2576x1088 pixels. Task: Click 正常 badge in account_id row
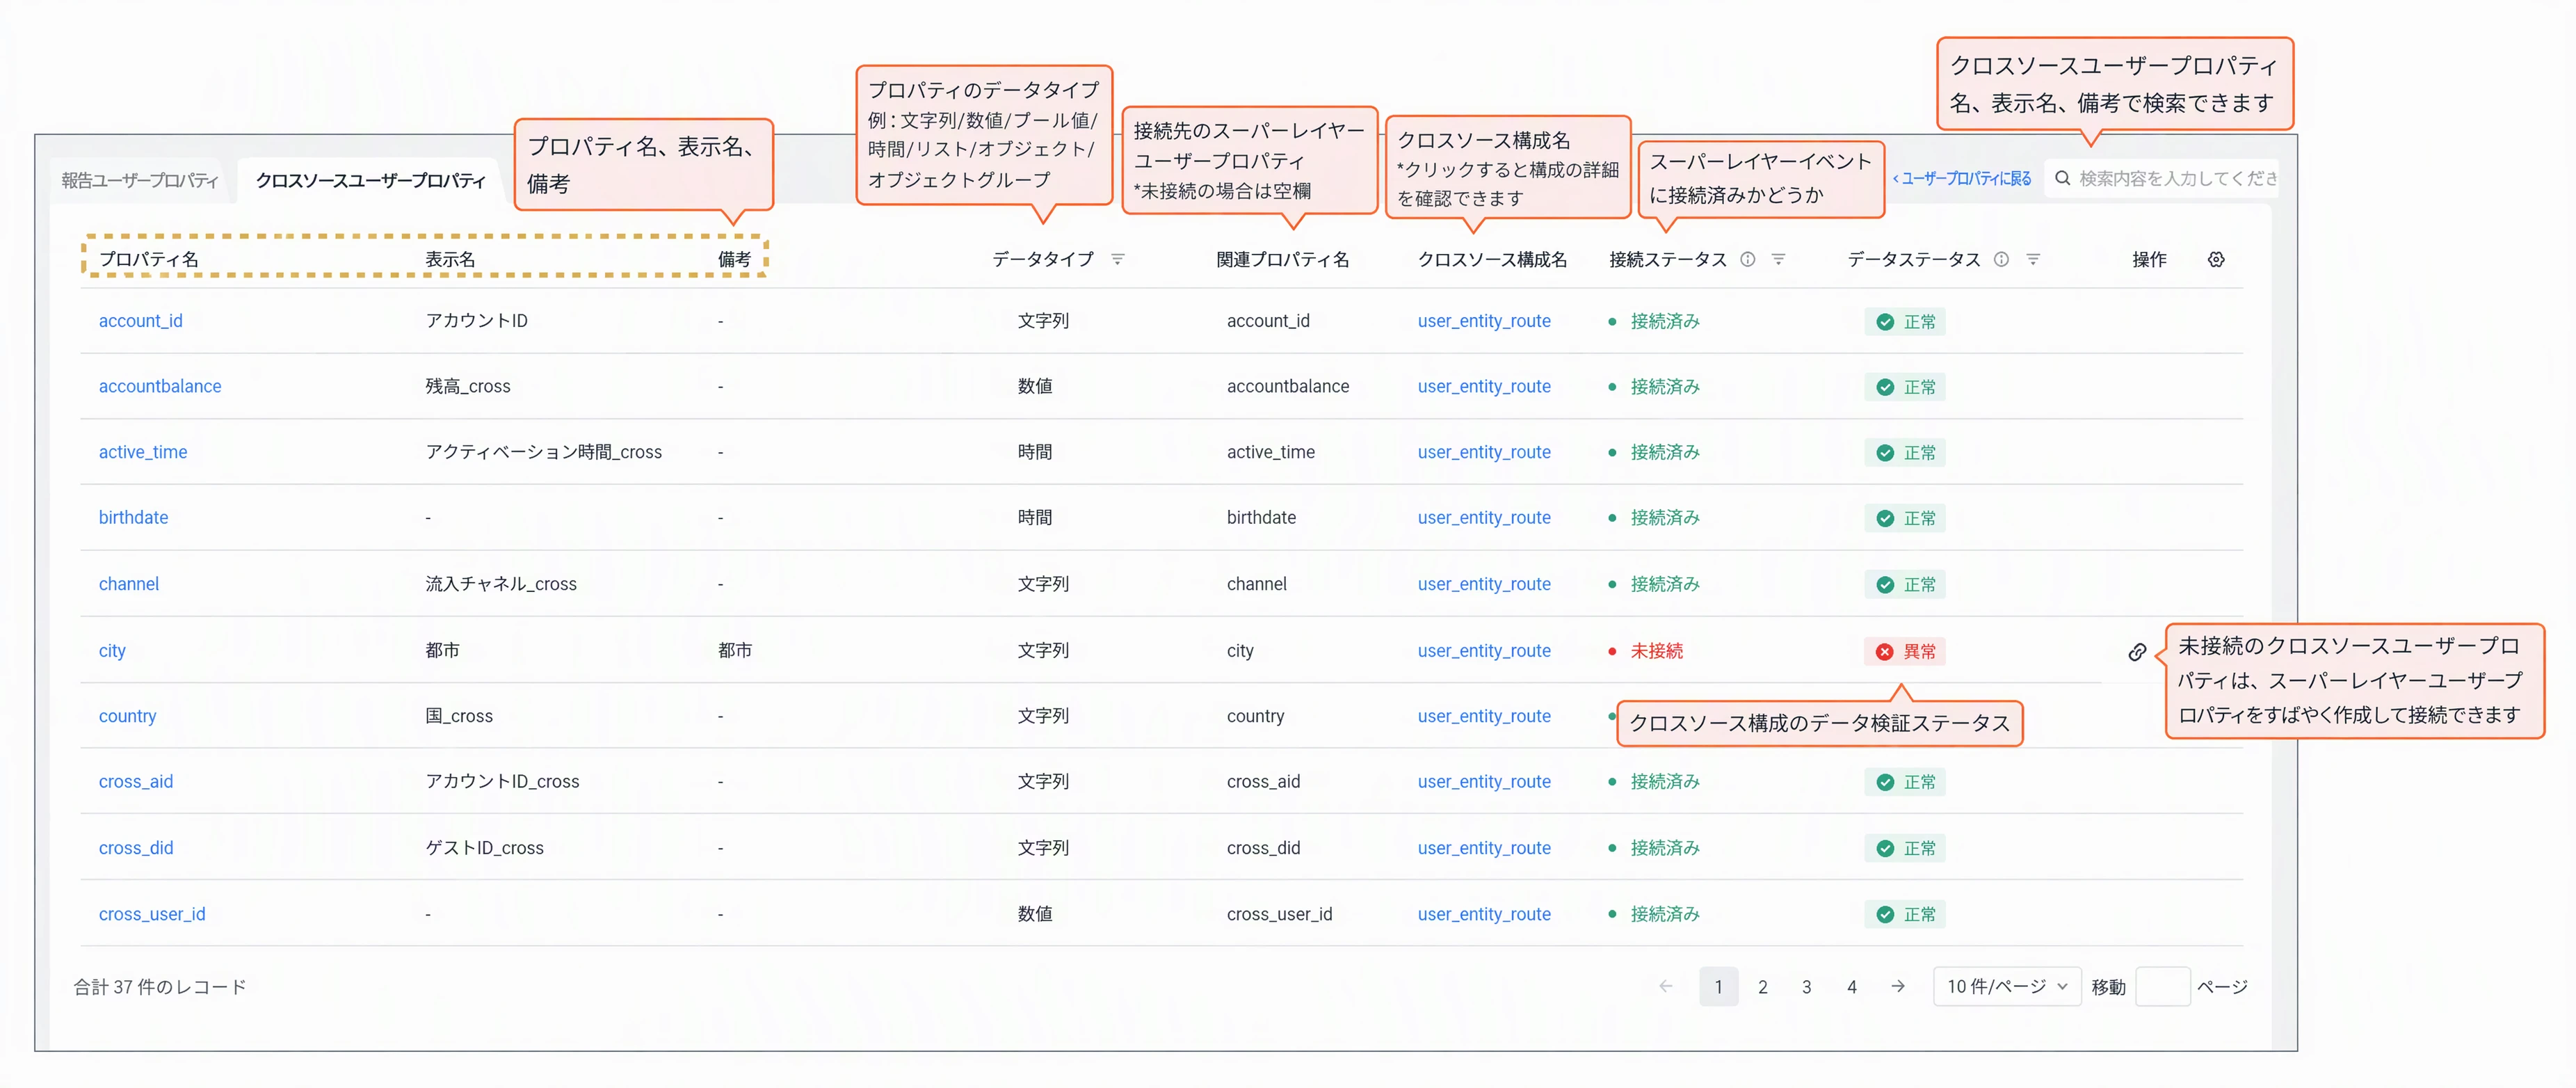(1905, 322)
